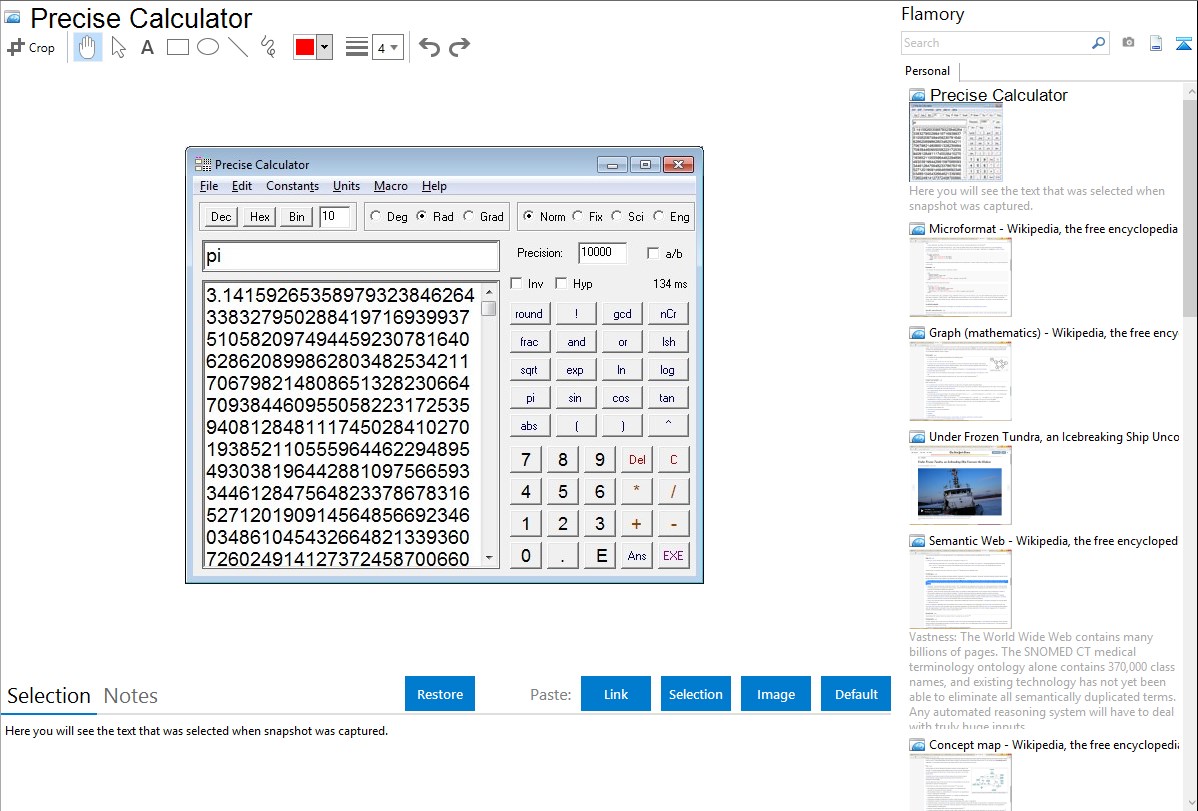Click the Concept map - Wikipedia entry title

point(1054,745)
